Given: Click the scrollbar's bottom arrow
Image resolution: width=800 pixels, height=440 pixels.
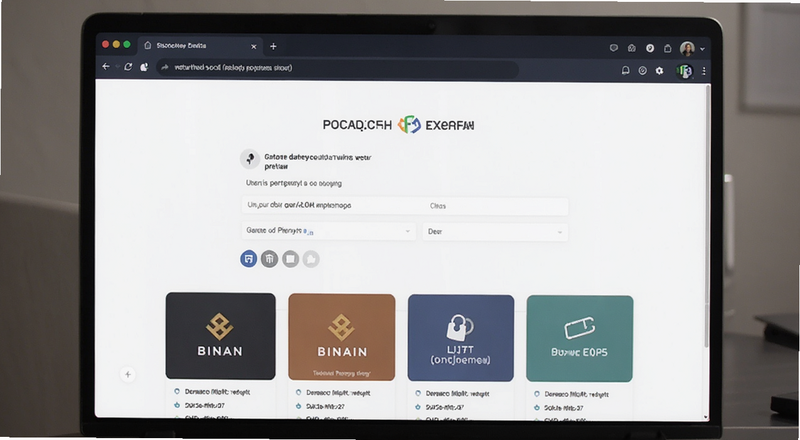Looking at the screenshot, I should point(706,417).
